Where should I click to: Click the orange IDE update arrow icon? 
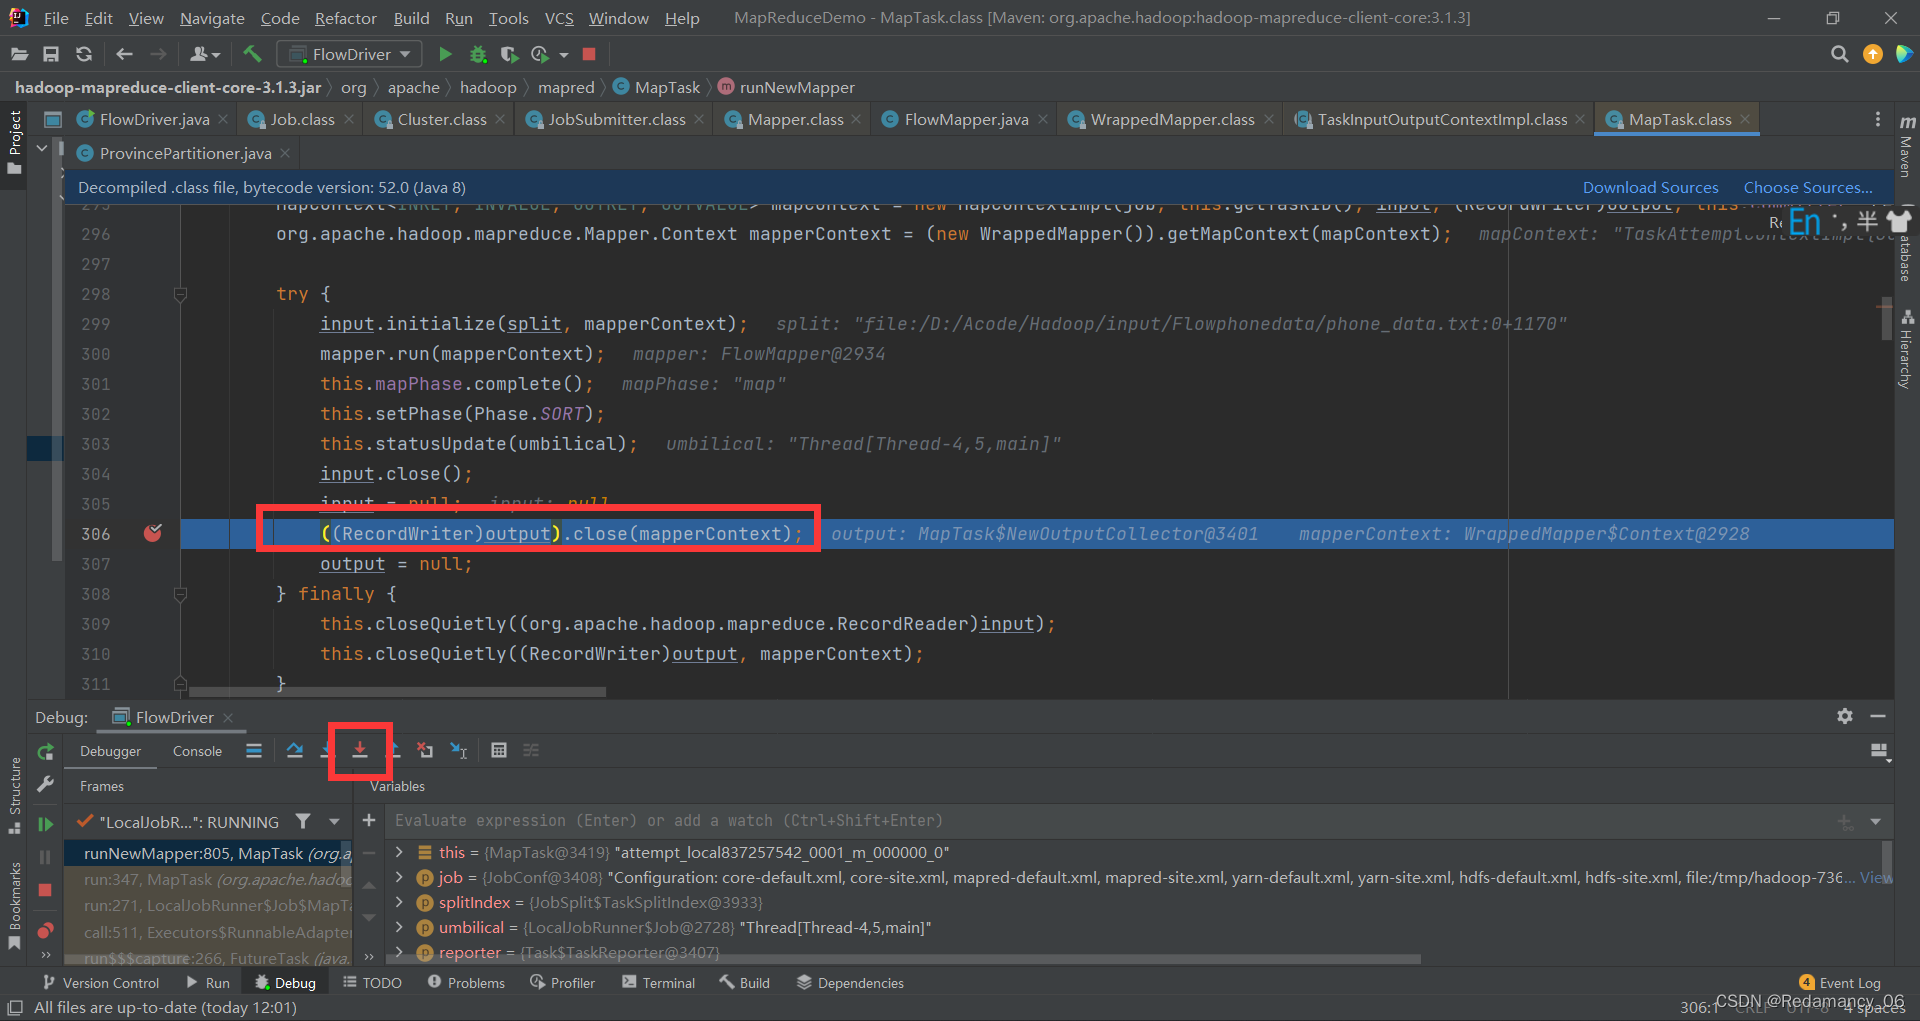[x=1872, y=54]
